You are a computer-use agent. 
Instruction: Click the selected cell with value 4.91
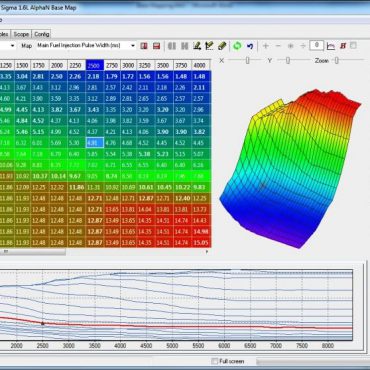[x=95, y=143]
